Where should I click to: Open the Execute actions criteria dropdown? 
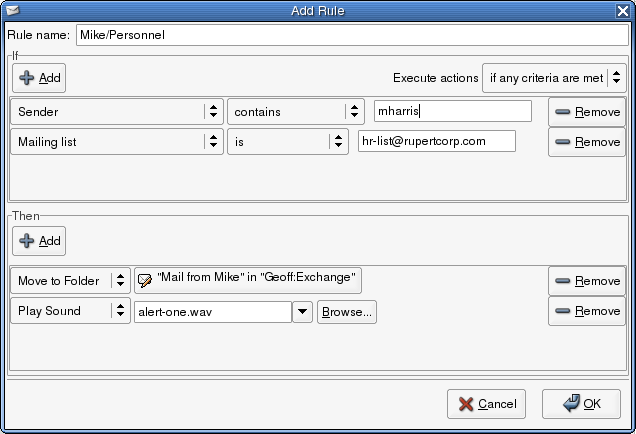click(554, 77)
